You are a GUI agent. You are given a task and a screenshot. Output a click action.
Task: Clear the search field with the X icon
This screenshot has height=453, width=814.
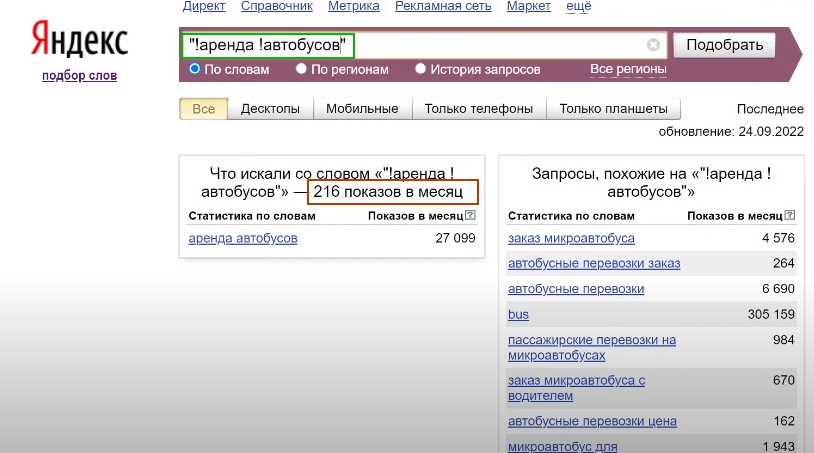[653, 45]
